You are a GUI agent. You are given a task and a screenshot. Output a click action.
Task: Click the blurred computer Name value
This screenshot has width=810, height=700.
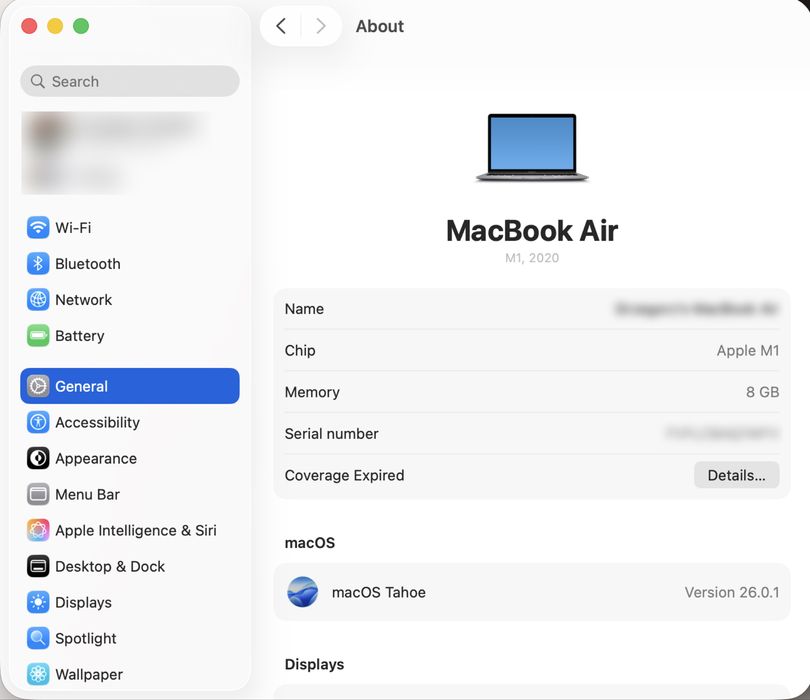click(x=696, y=309)
